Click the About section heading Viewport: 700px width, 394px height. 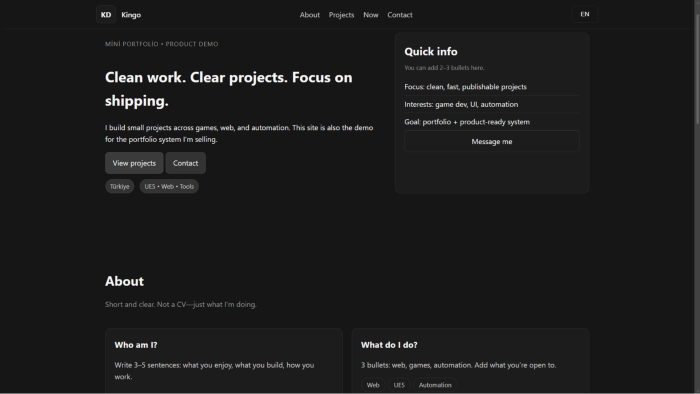[125, 281]
